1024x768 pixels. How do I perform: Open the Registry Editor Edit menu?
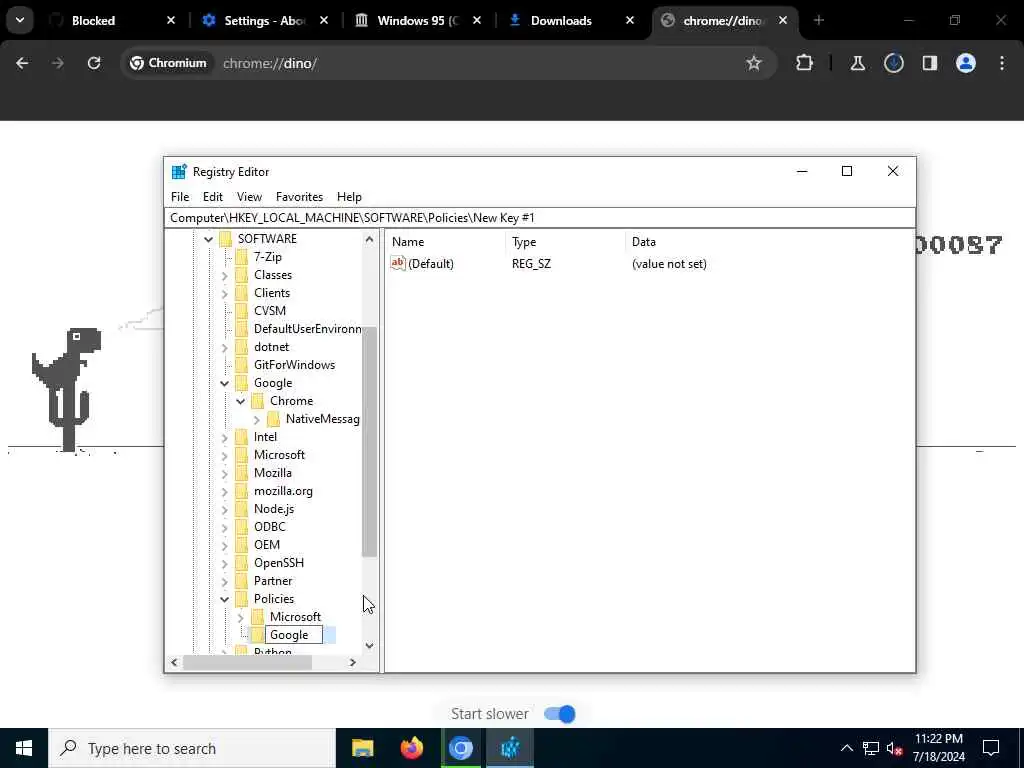pos(213,197)
